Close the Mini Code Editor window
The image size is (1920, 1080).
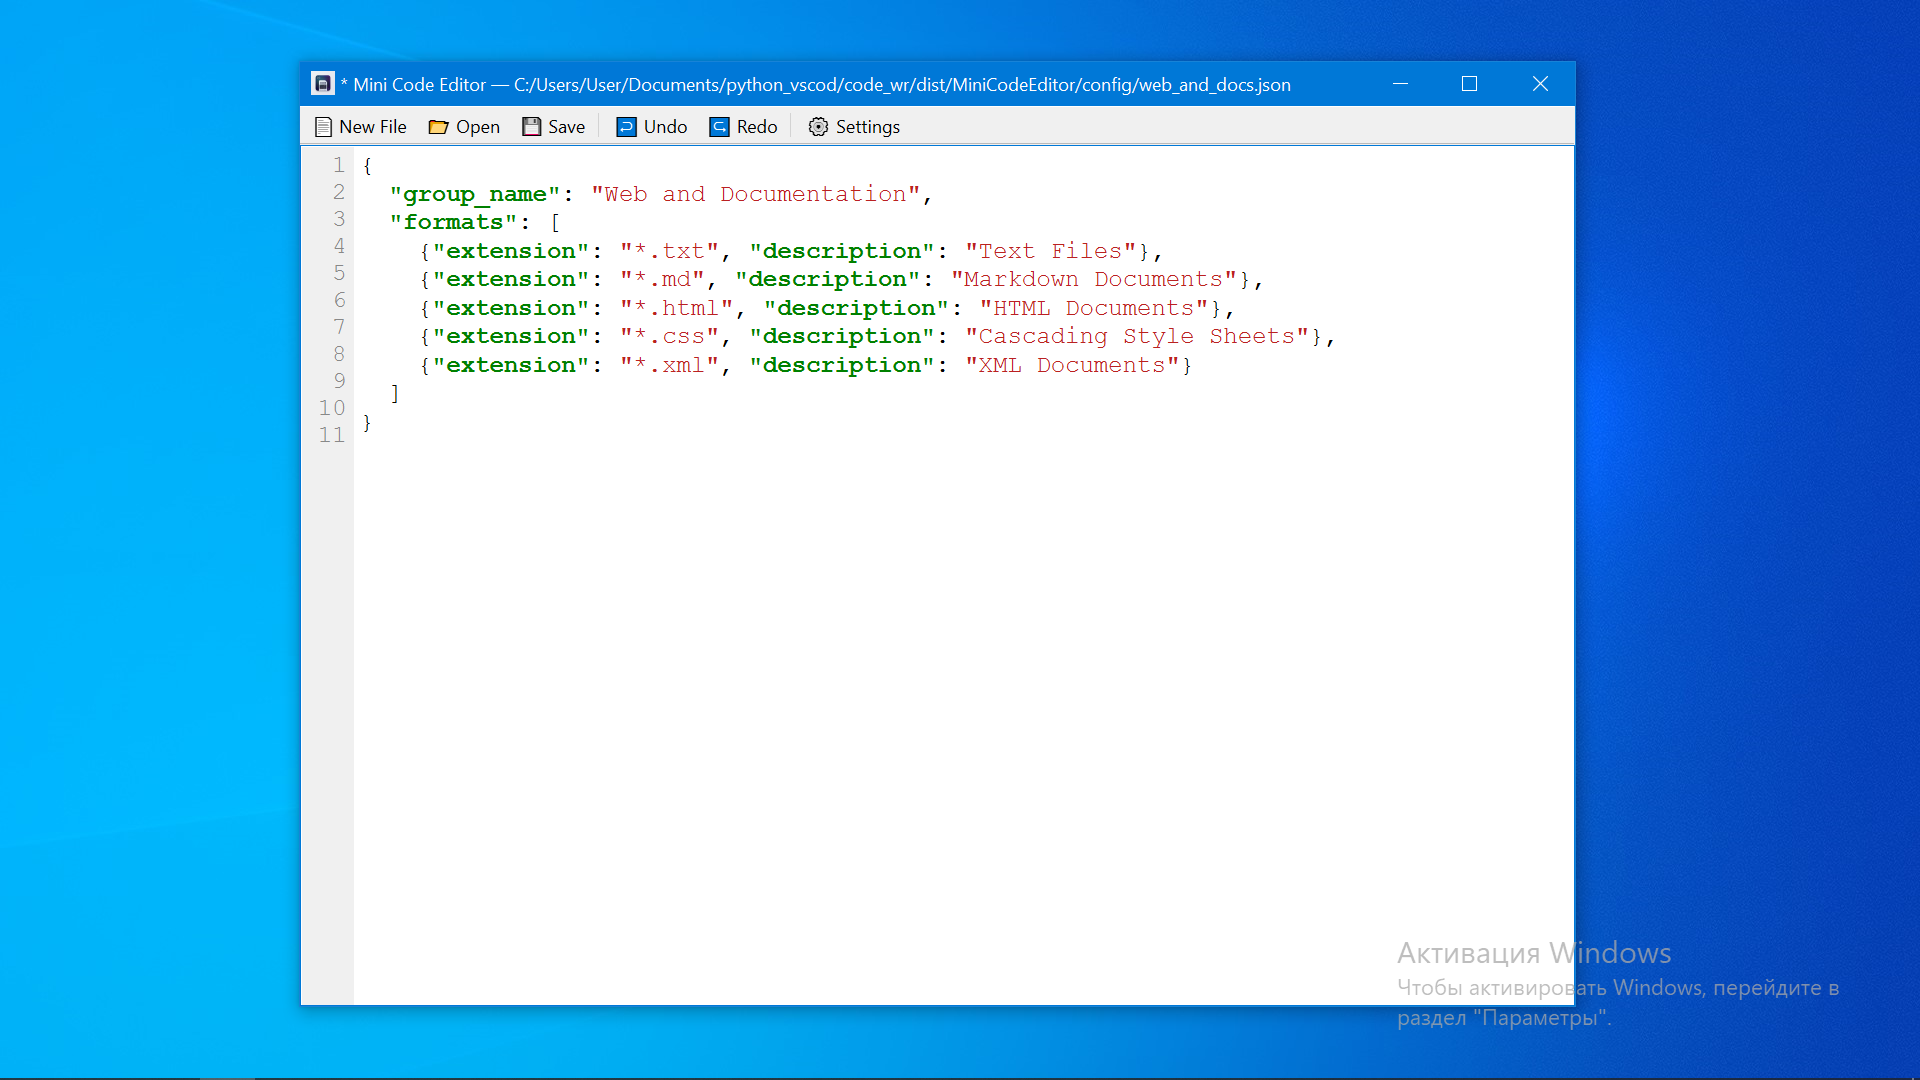[1540, 84]
